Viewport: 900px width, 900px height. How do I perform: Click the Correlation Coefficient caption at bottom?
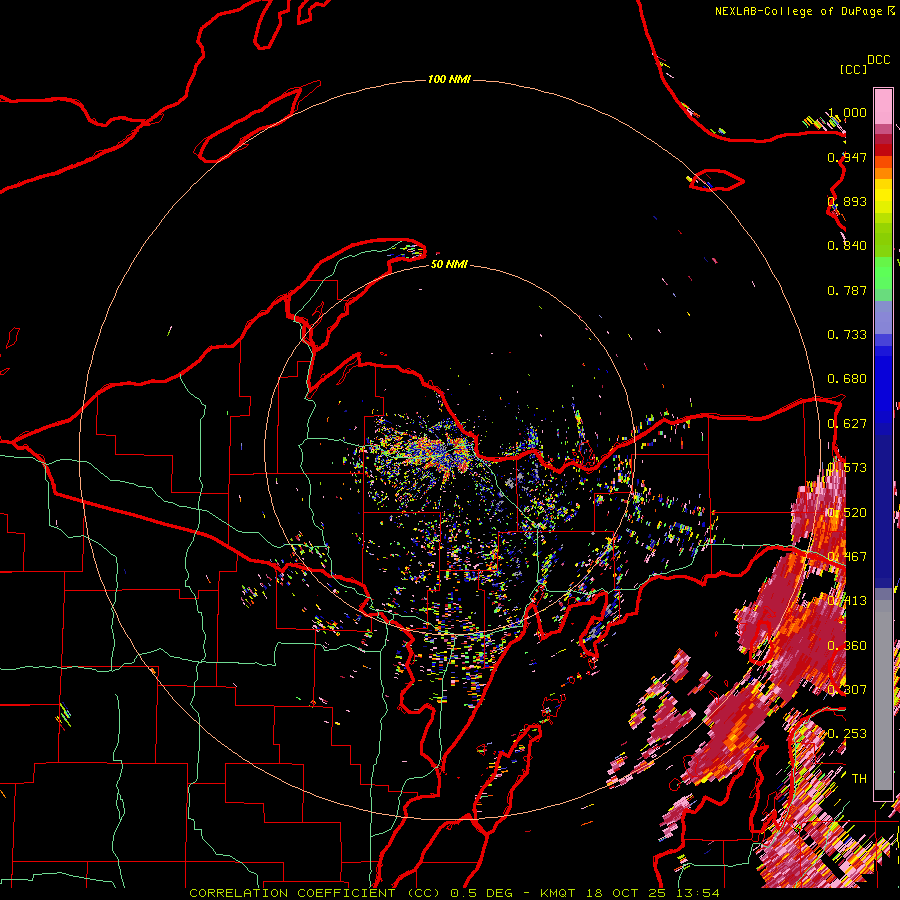[455, 893]
